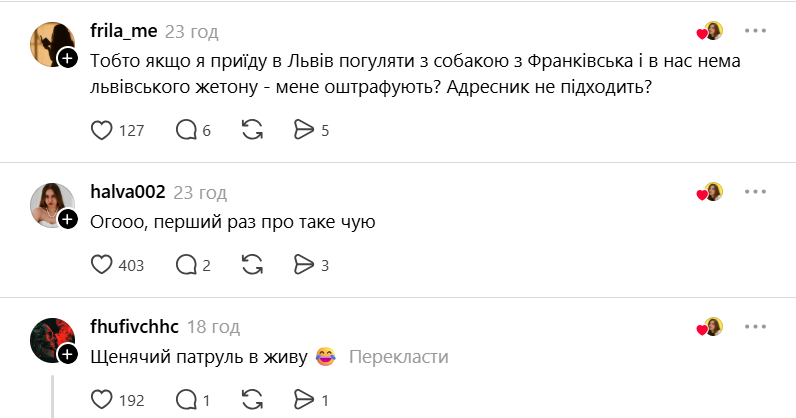This screenshot has width=796, height=418.
Task: Open the halva002 username link
Action: (127, 192)
